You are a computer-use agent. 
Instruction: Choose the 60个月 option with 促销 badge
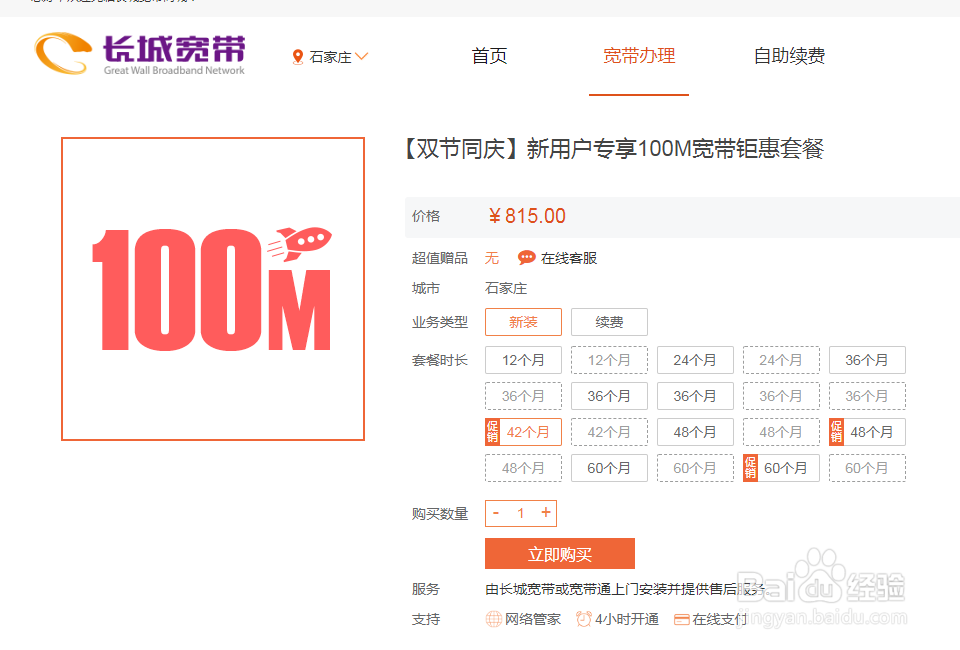tap(781, 468)
